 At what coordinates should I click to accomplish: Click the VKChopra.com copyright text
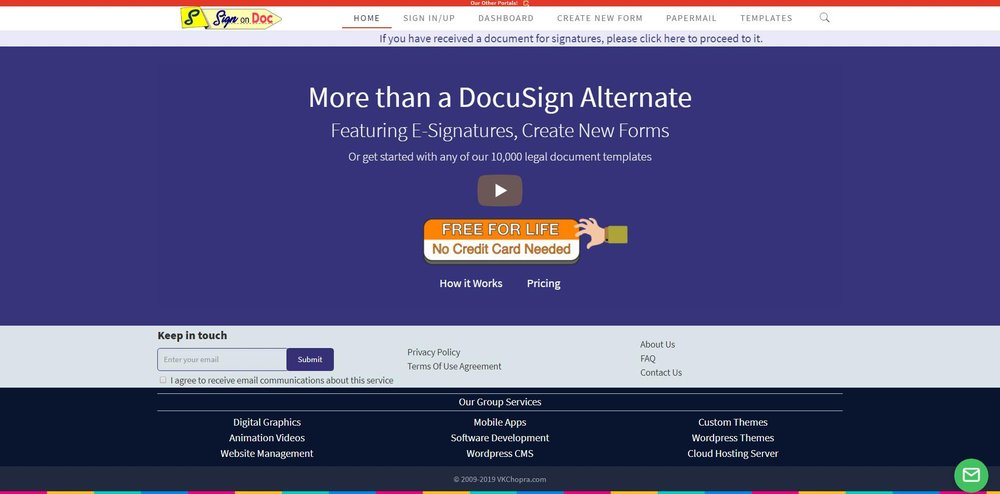(500, 479)
